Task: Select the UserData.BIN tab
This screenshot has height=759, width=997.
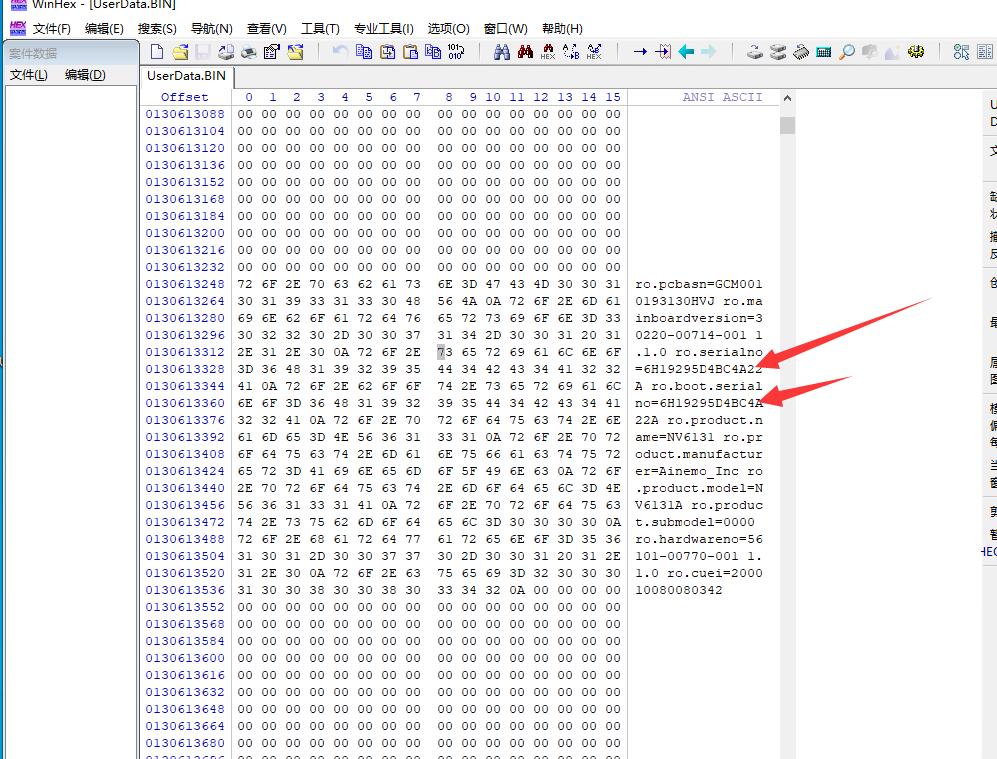Action: pos(187,76)
